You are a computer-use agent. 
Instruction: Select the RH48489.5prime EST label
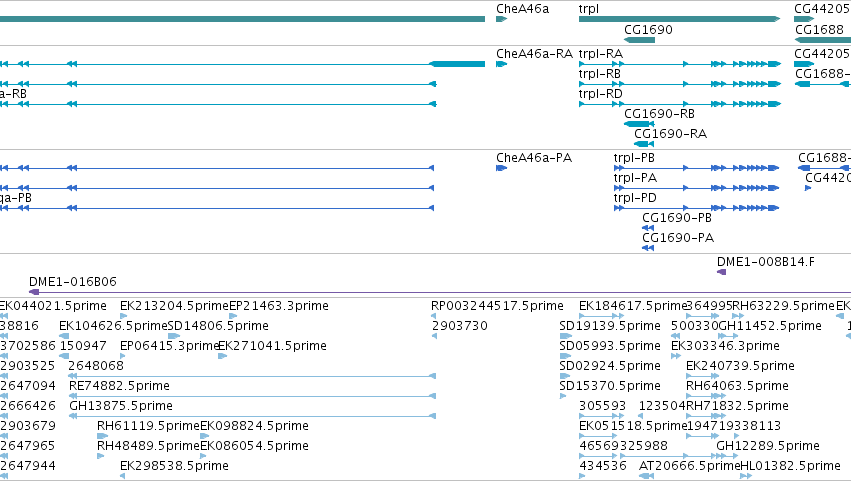click(149, 446)
